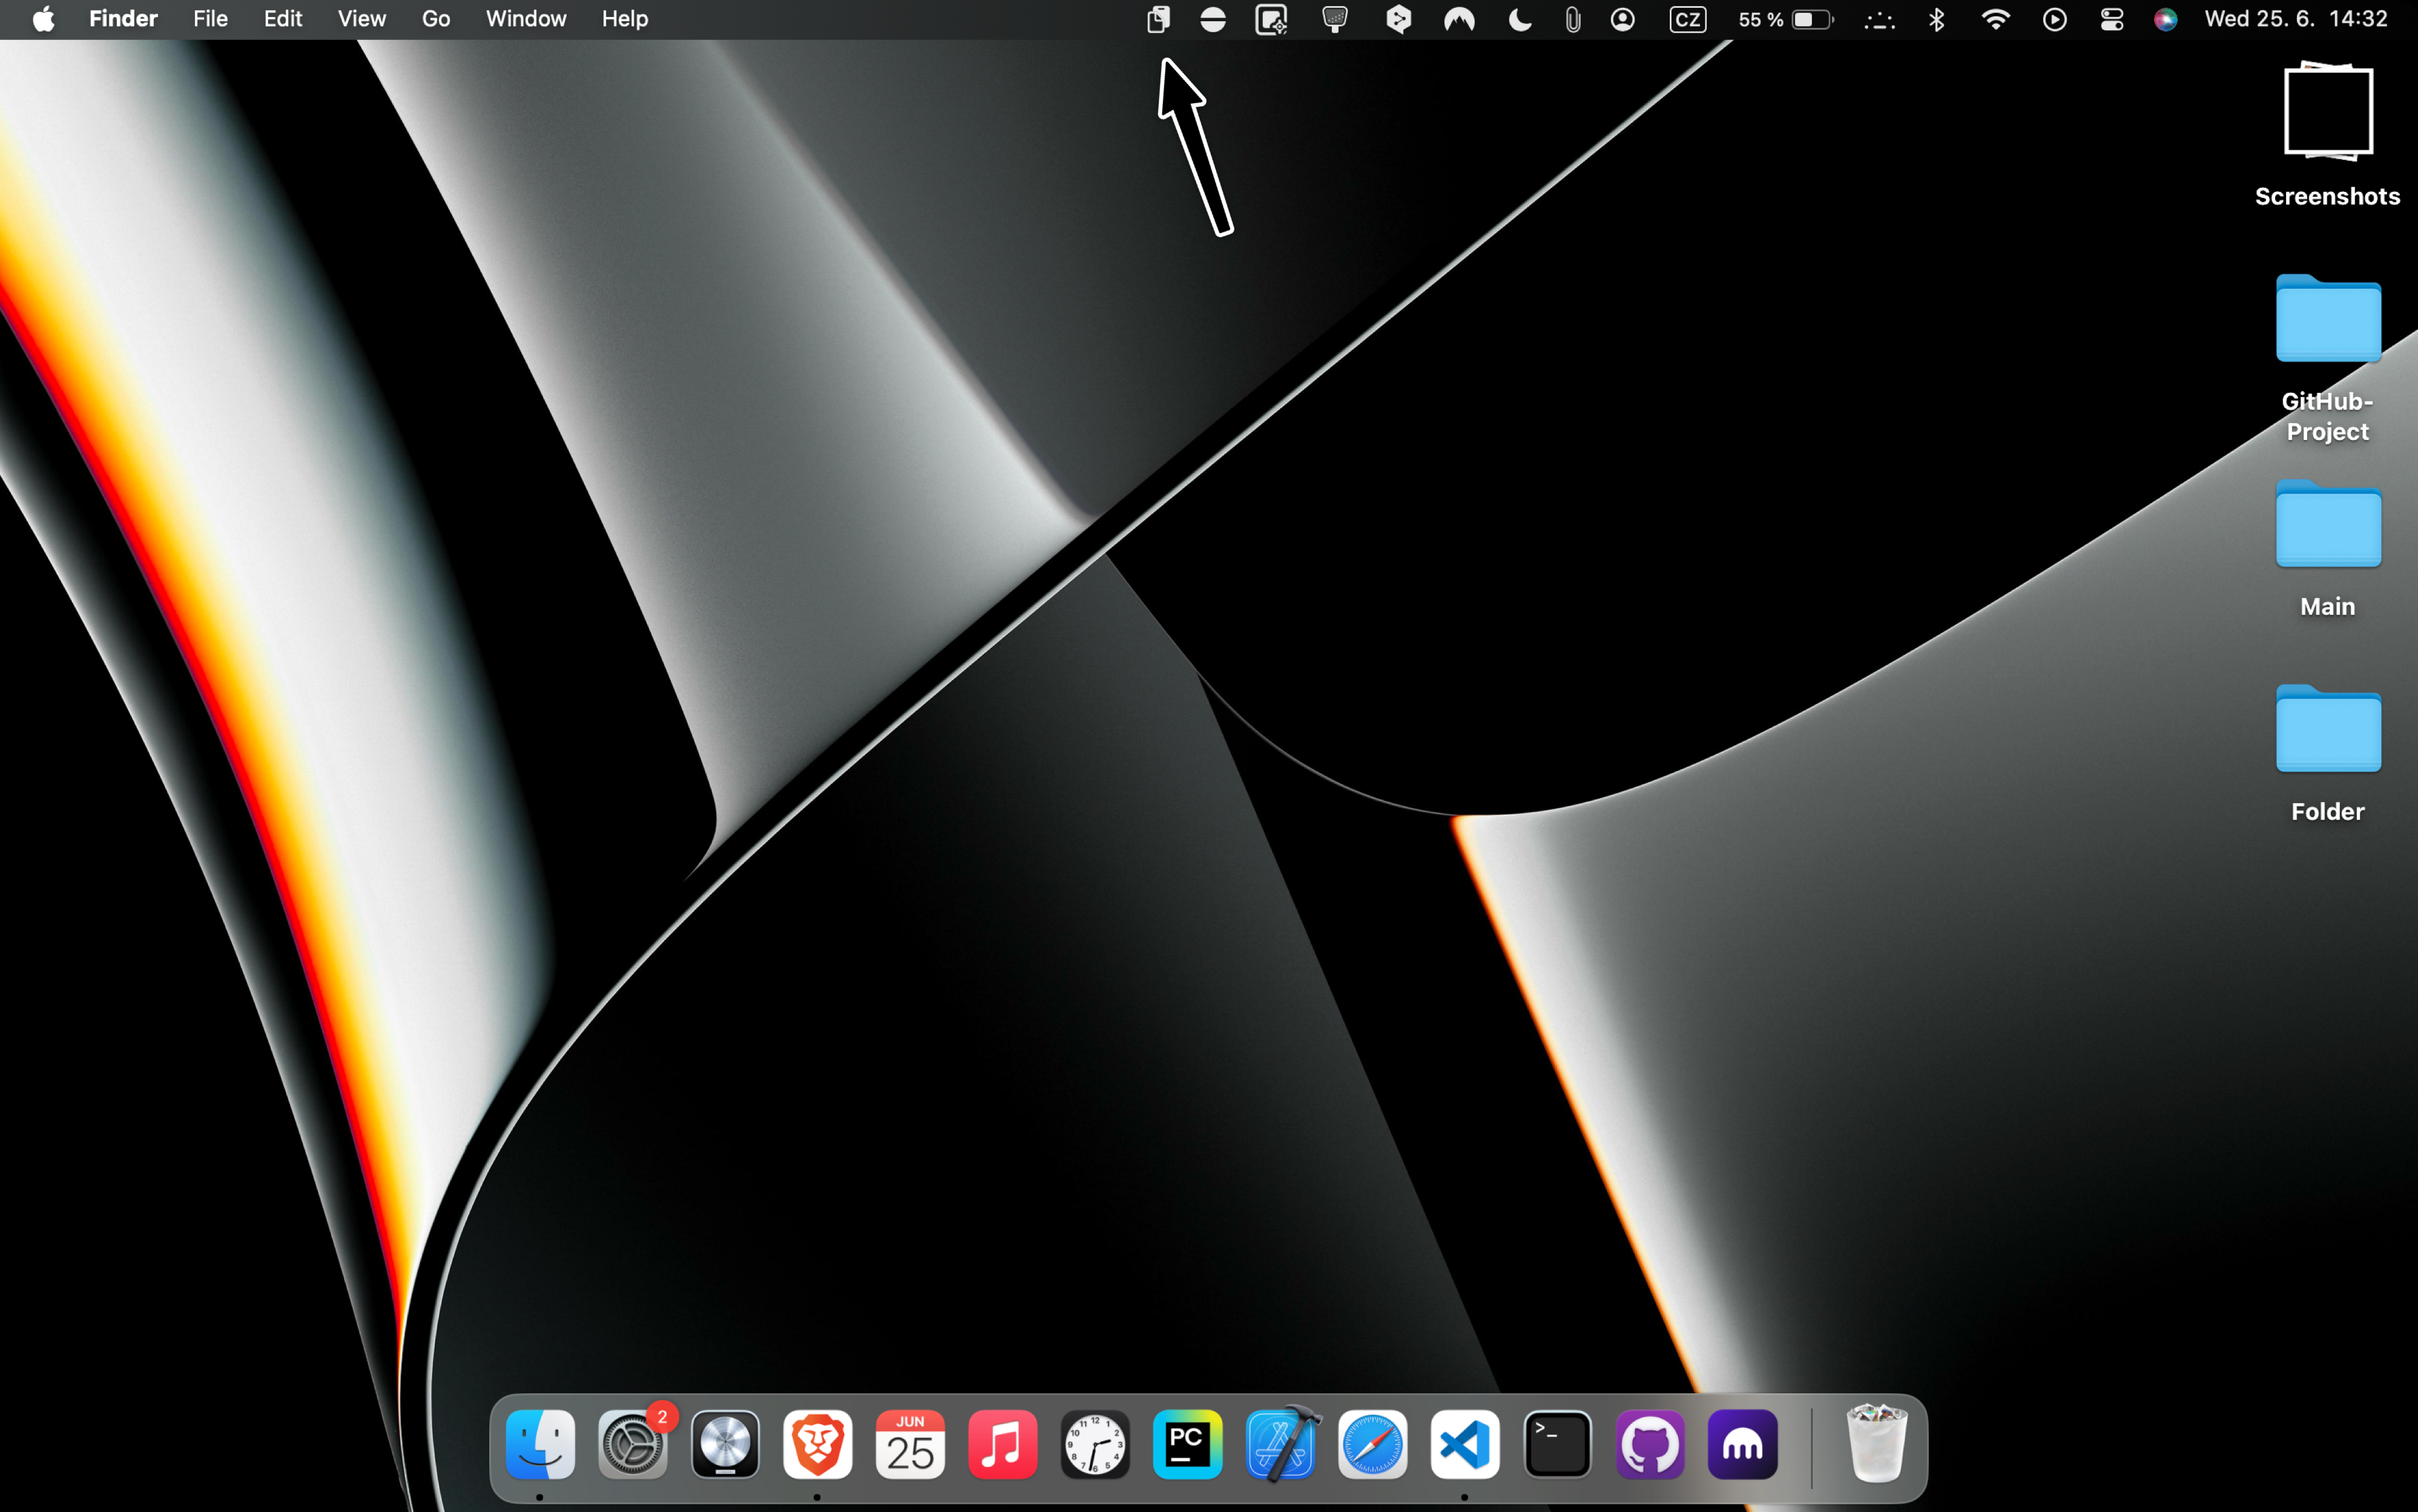The image size is (2418, 1512).
Task: Open Safari from the Dock
Action: point(1373,1444)
